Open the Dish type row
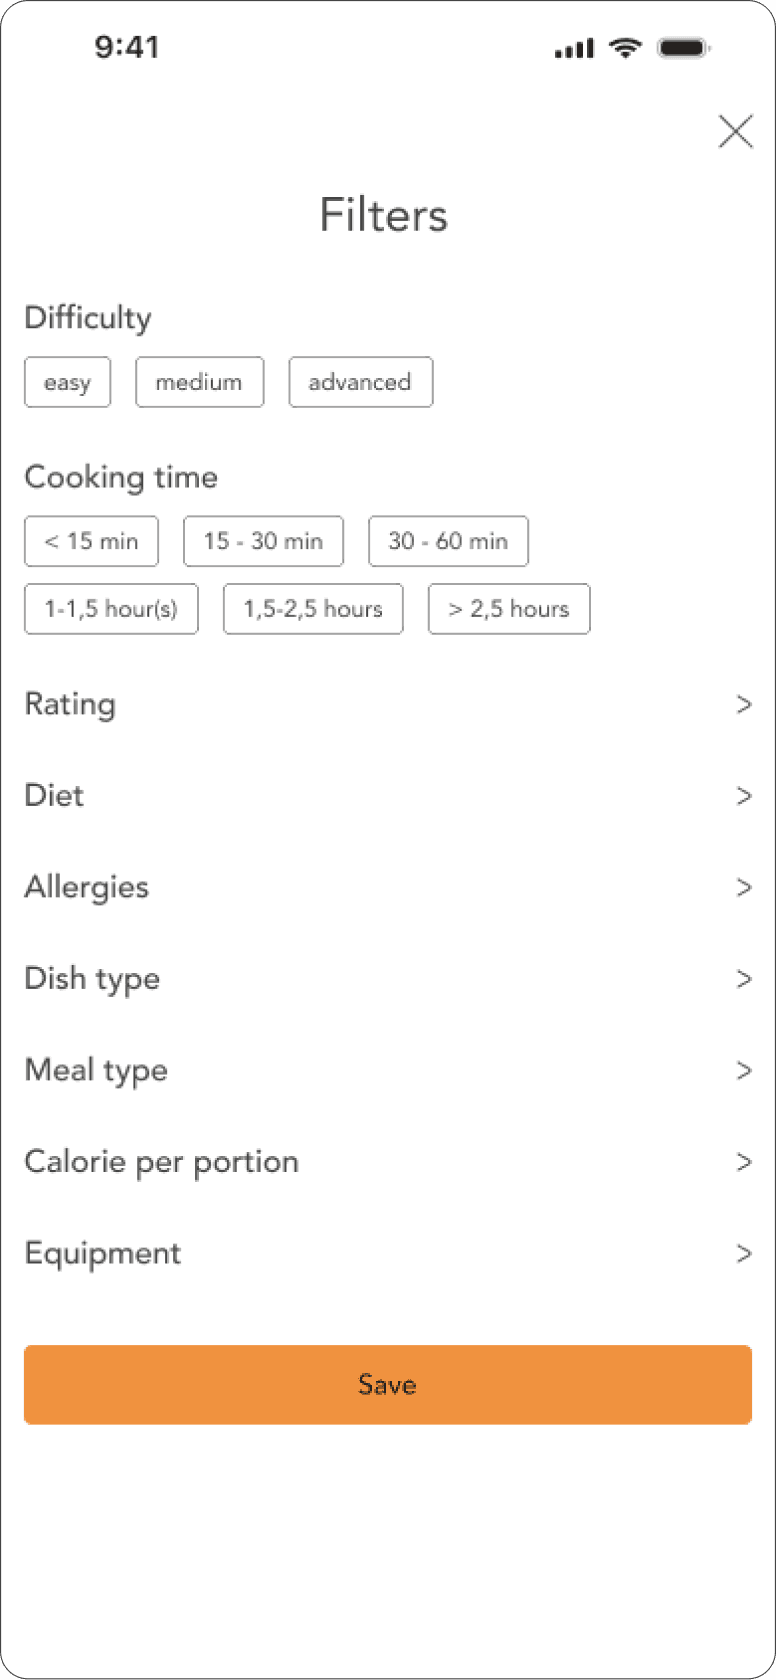 coord(388,979)
